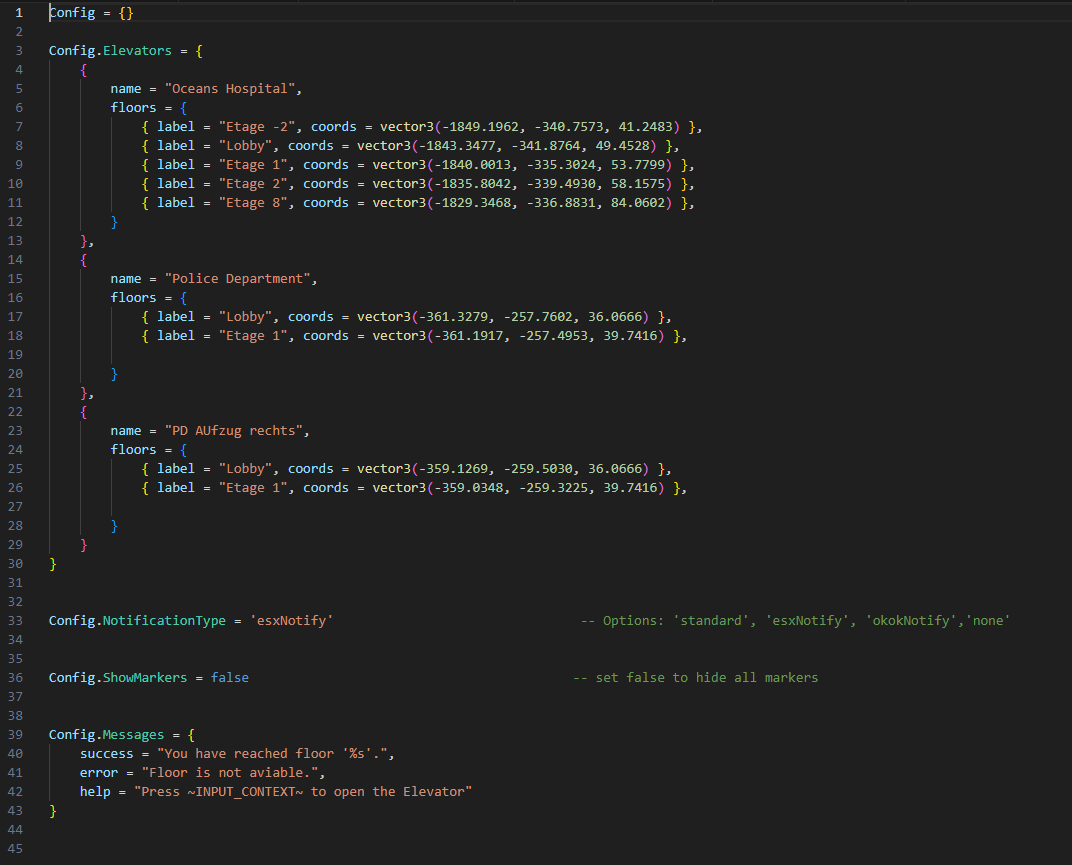Click the string "Etage 2"
This screenshot has height=865, width=1072.
(x=253, y=184)
